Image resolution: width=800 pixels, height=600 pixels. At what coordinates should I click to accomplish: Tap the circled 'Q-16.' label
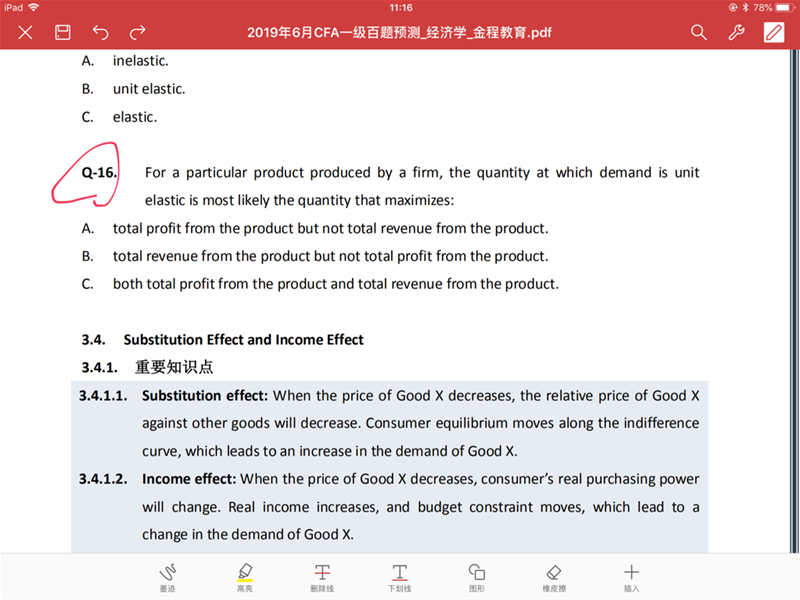click(99, 172)
